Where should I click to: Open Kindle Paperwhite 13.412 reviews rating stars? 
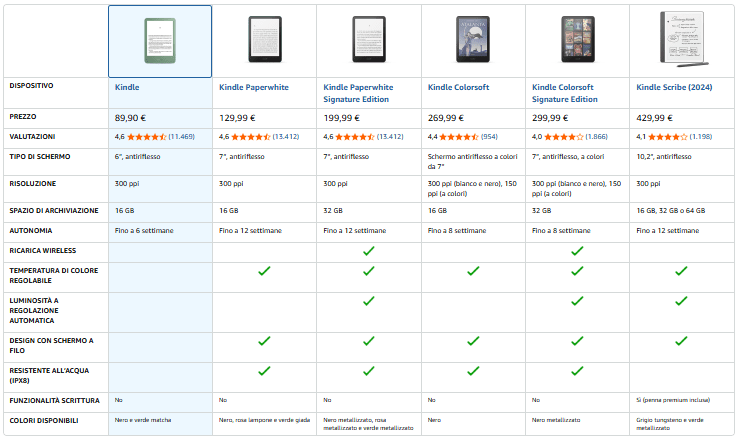251,137
